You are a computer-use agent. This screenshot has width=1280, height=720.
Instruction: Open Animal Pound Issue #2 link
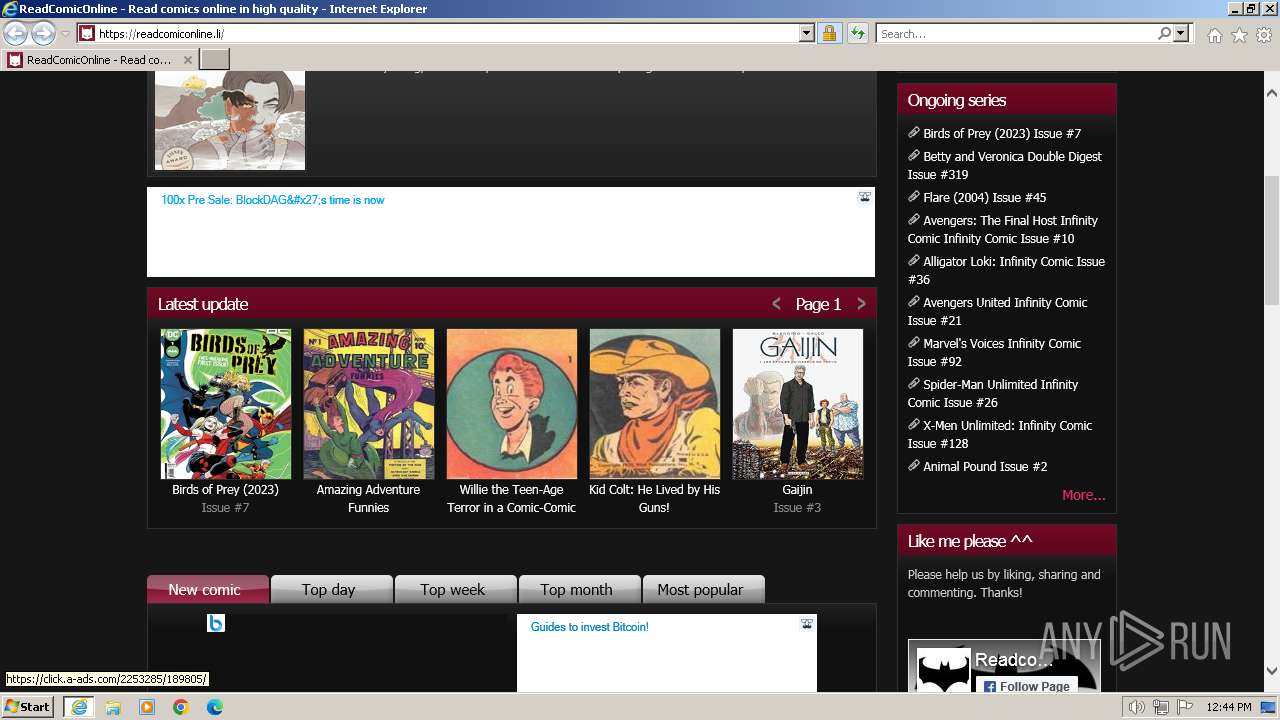point(985,466)
